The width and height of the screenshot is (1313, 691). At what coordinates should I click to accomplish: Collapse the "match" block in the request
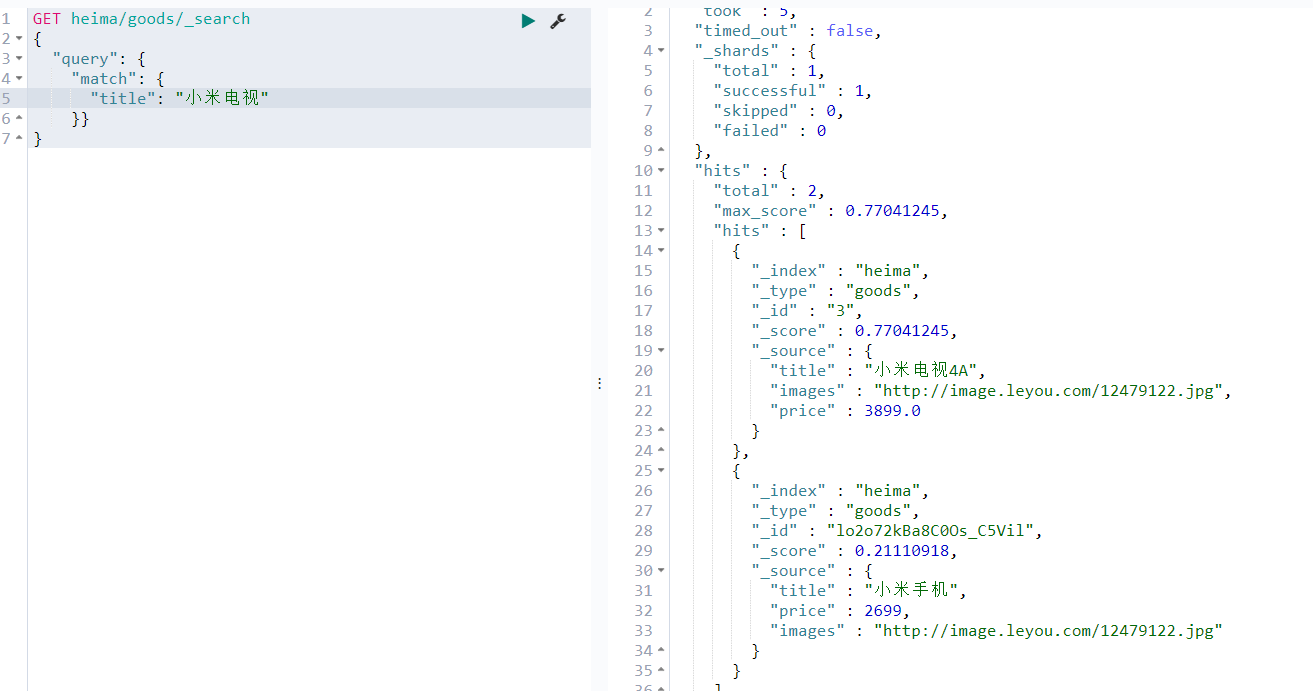coord(19,78)
